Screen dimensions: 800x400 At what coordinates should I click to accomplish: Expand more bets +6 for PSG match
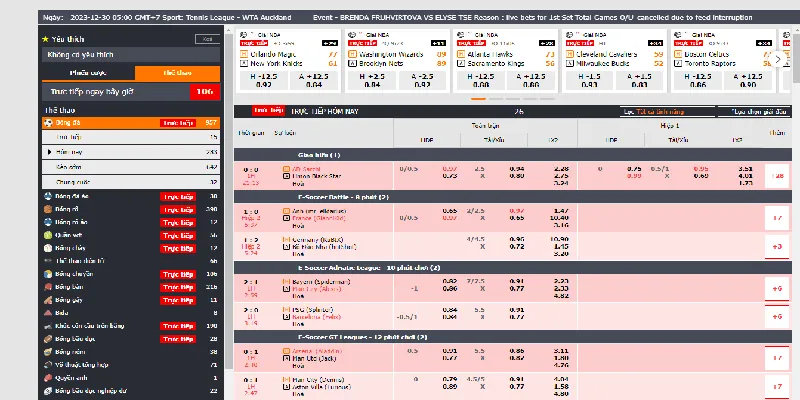[x=777, y=316]
